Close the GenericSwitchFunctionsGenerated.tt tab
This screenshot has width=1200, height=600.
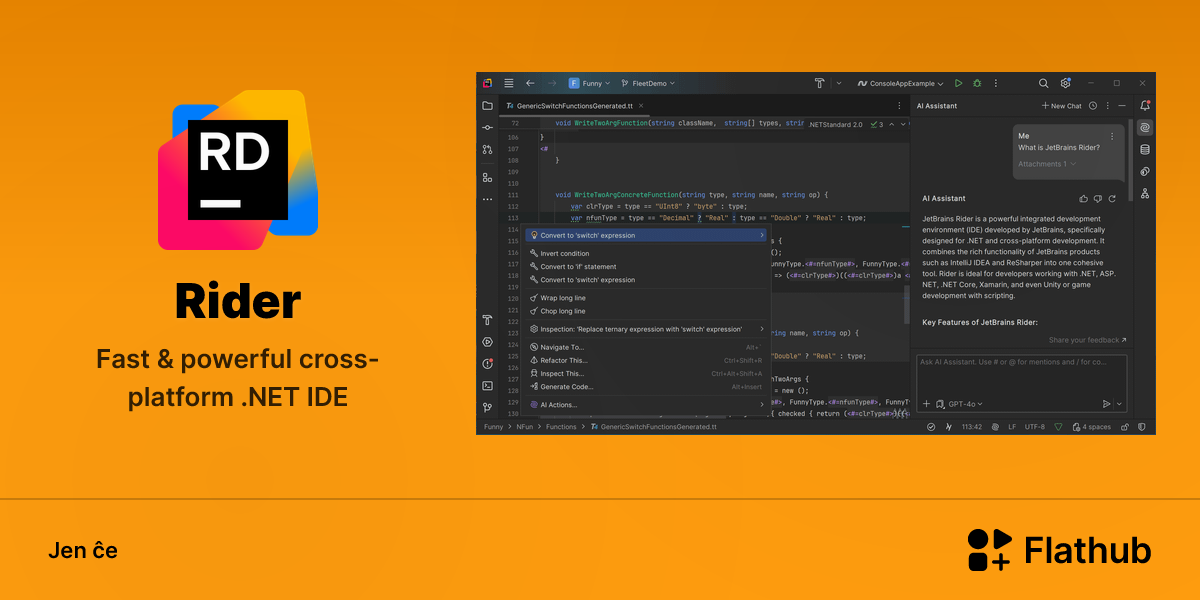coord(640,105)
